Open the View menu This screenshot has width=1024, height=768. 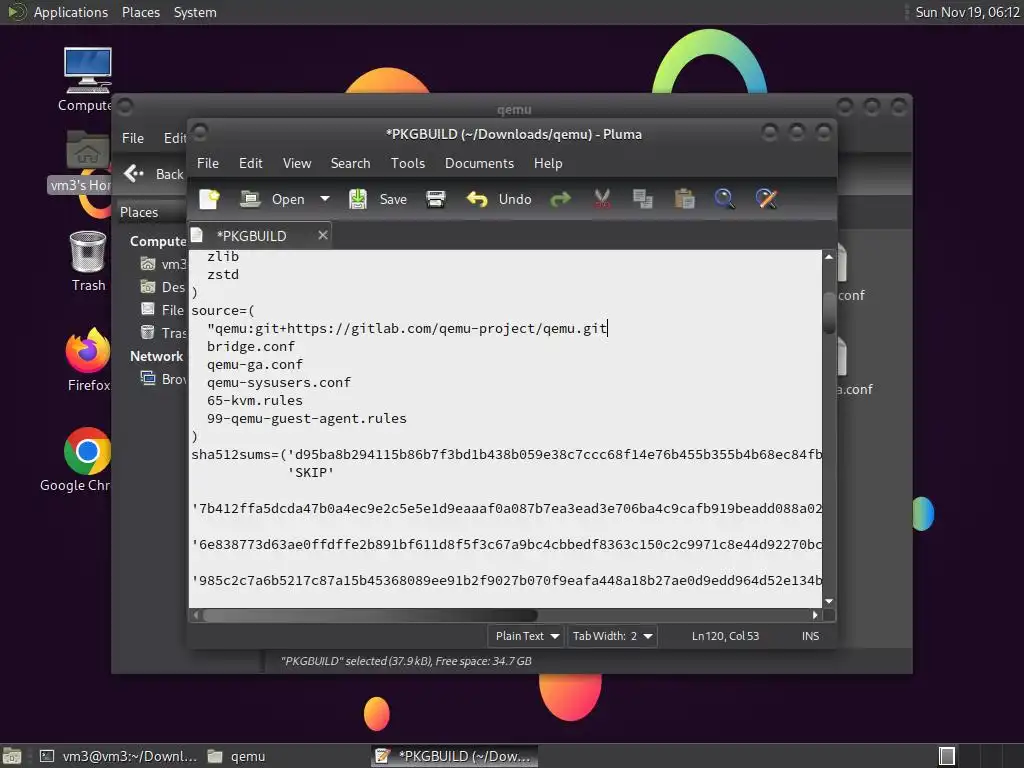[x=297, y=163]
